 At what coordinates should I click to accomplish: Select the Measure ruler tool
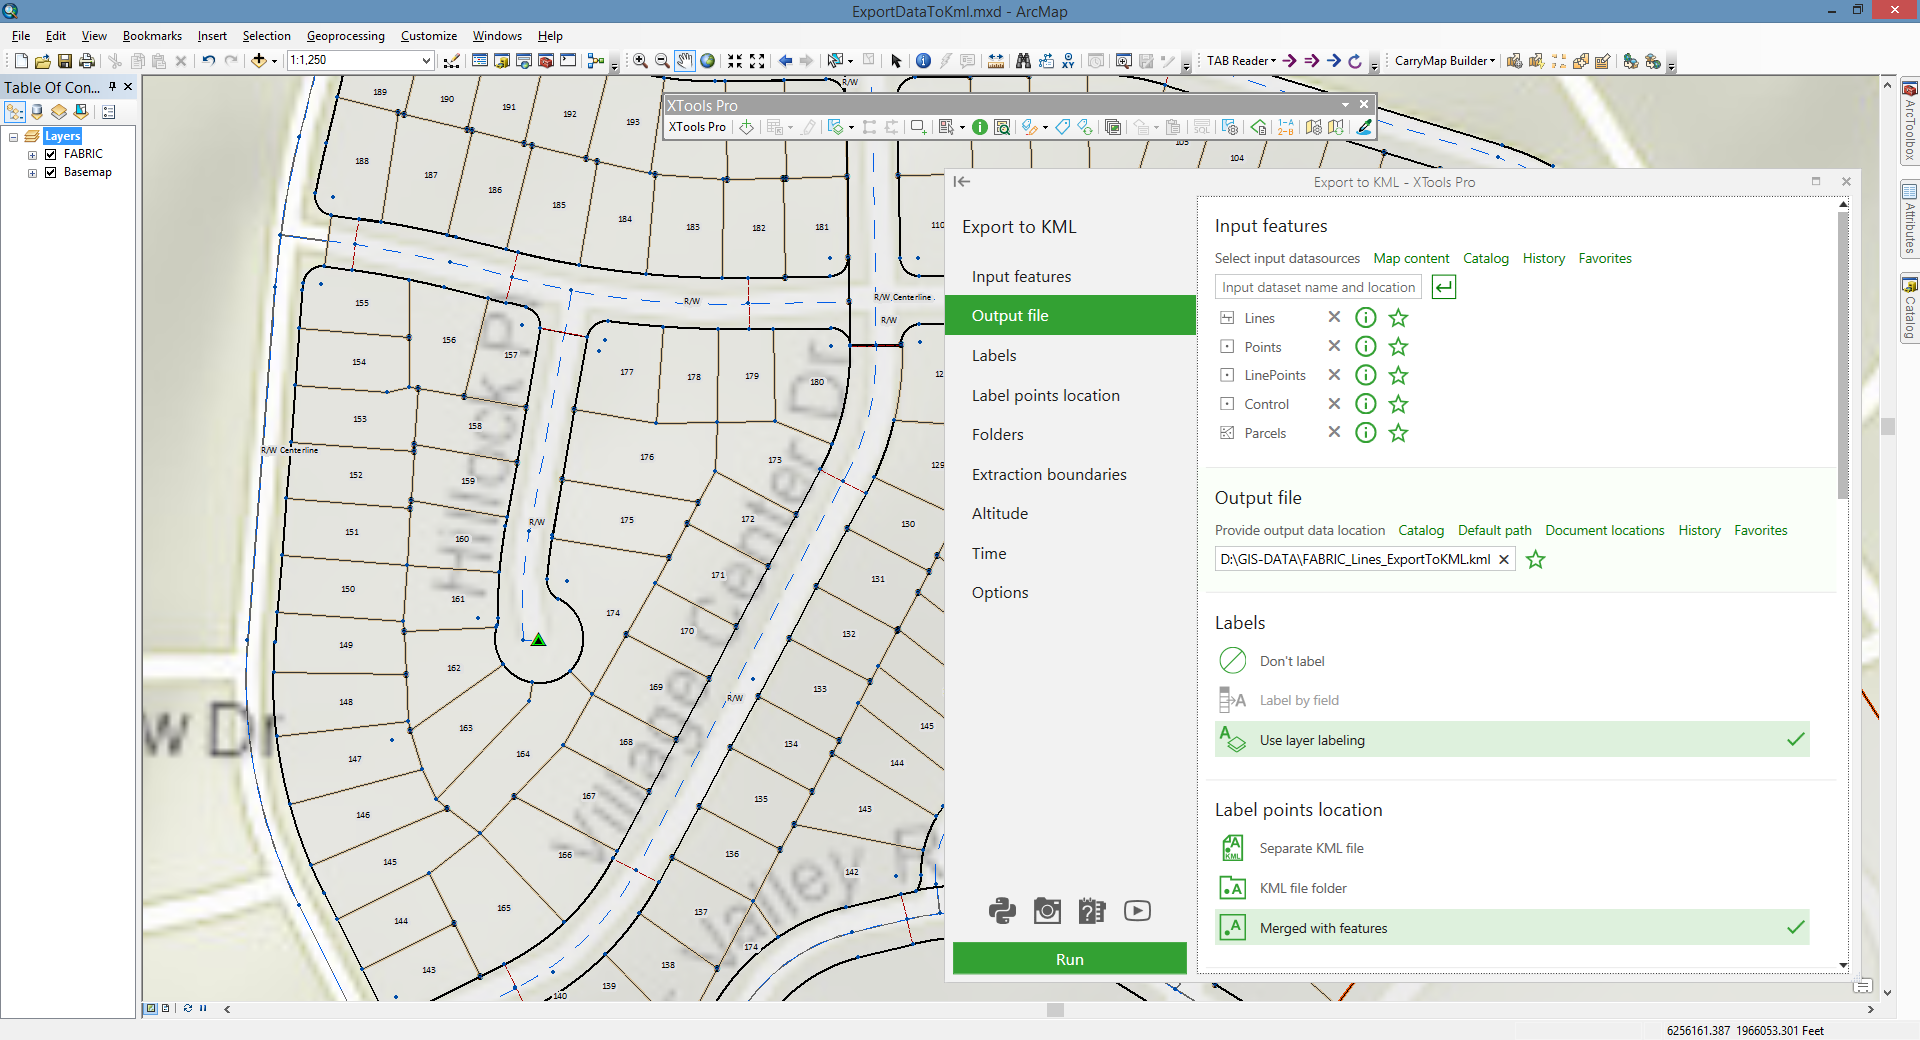pos(996,61)
